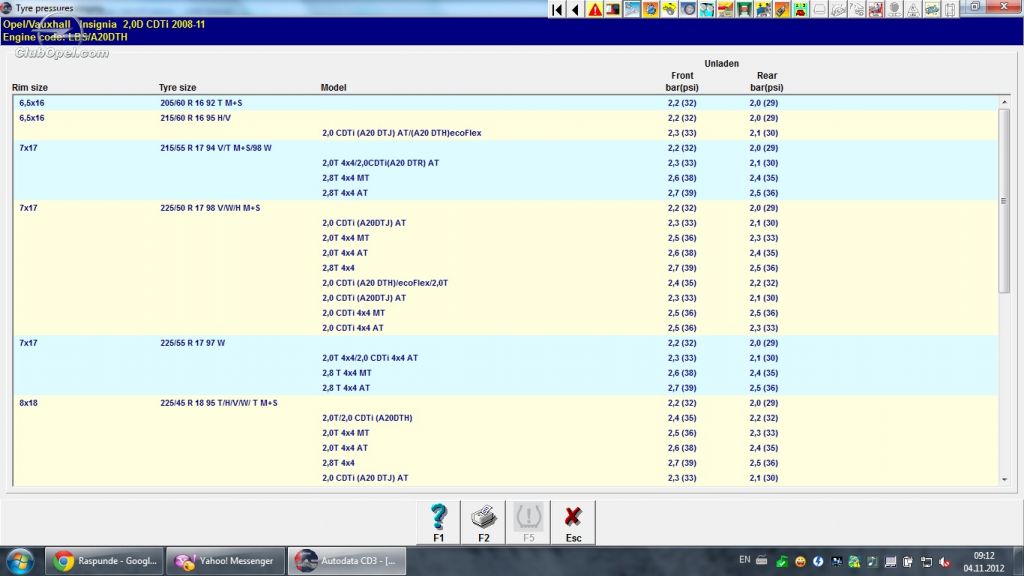Click model '2,0T 4x4/2,0CDTi(A20 DTR) AT'
Screen dimensions: 1024x576
(x=380, y=163)
